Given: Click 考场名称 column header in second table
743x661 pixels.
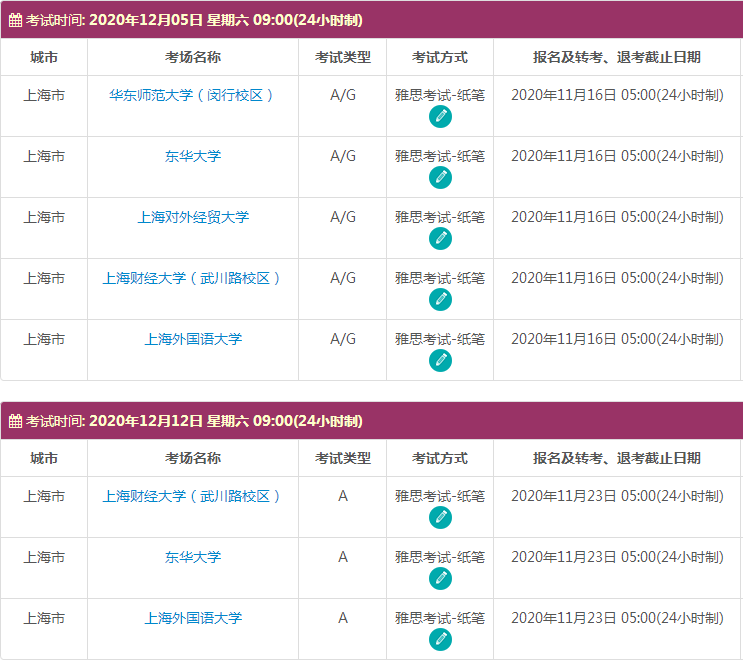Looking at the screenshot, I should tap(193, 458).
